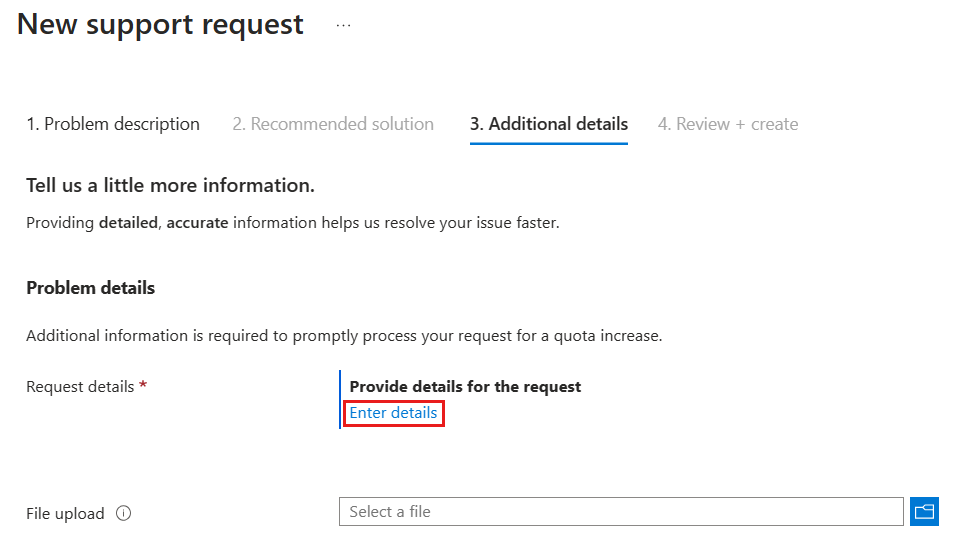962x543 pixels.
Task: Click the bold word 'accurate'
Action: point(198,222)
